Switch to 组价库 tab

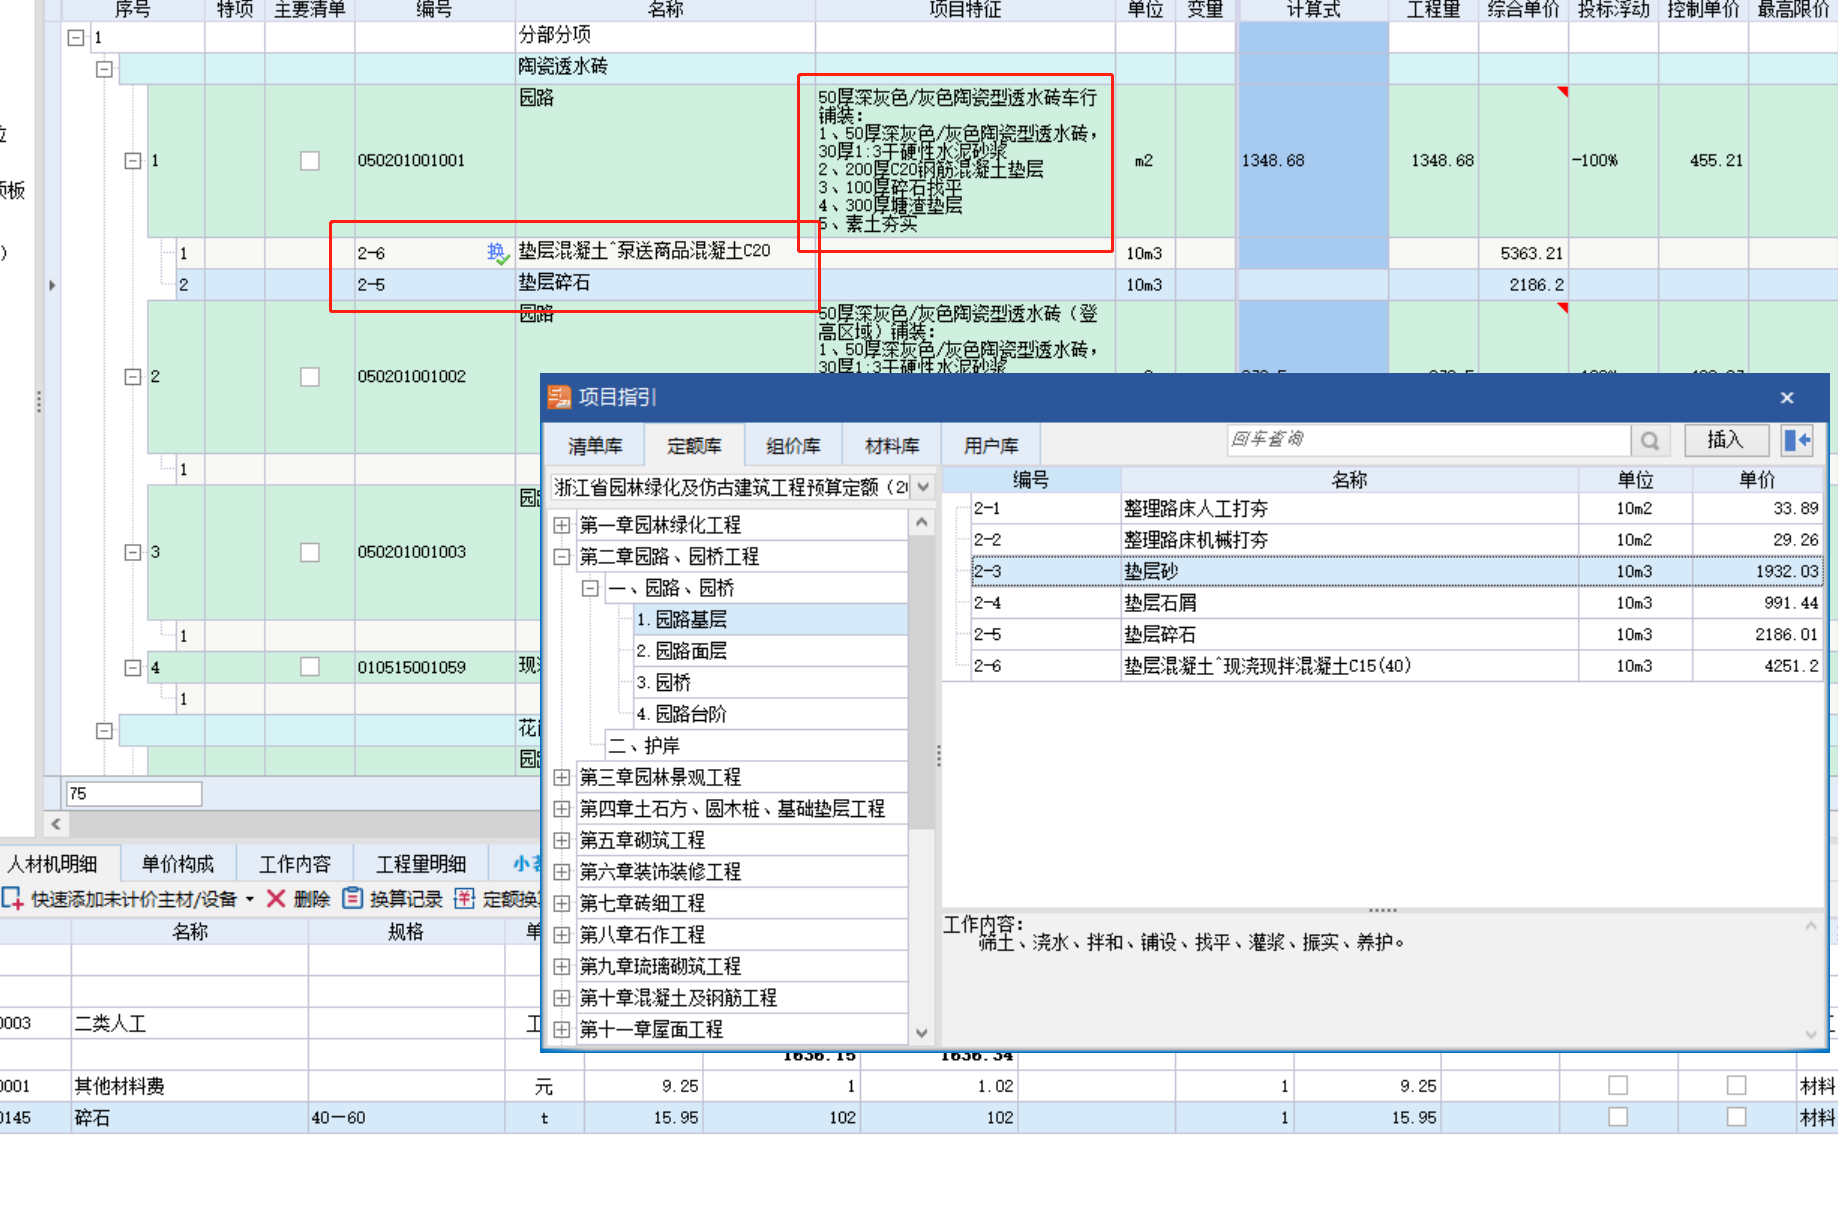793,446
